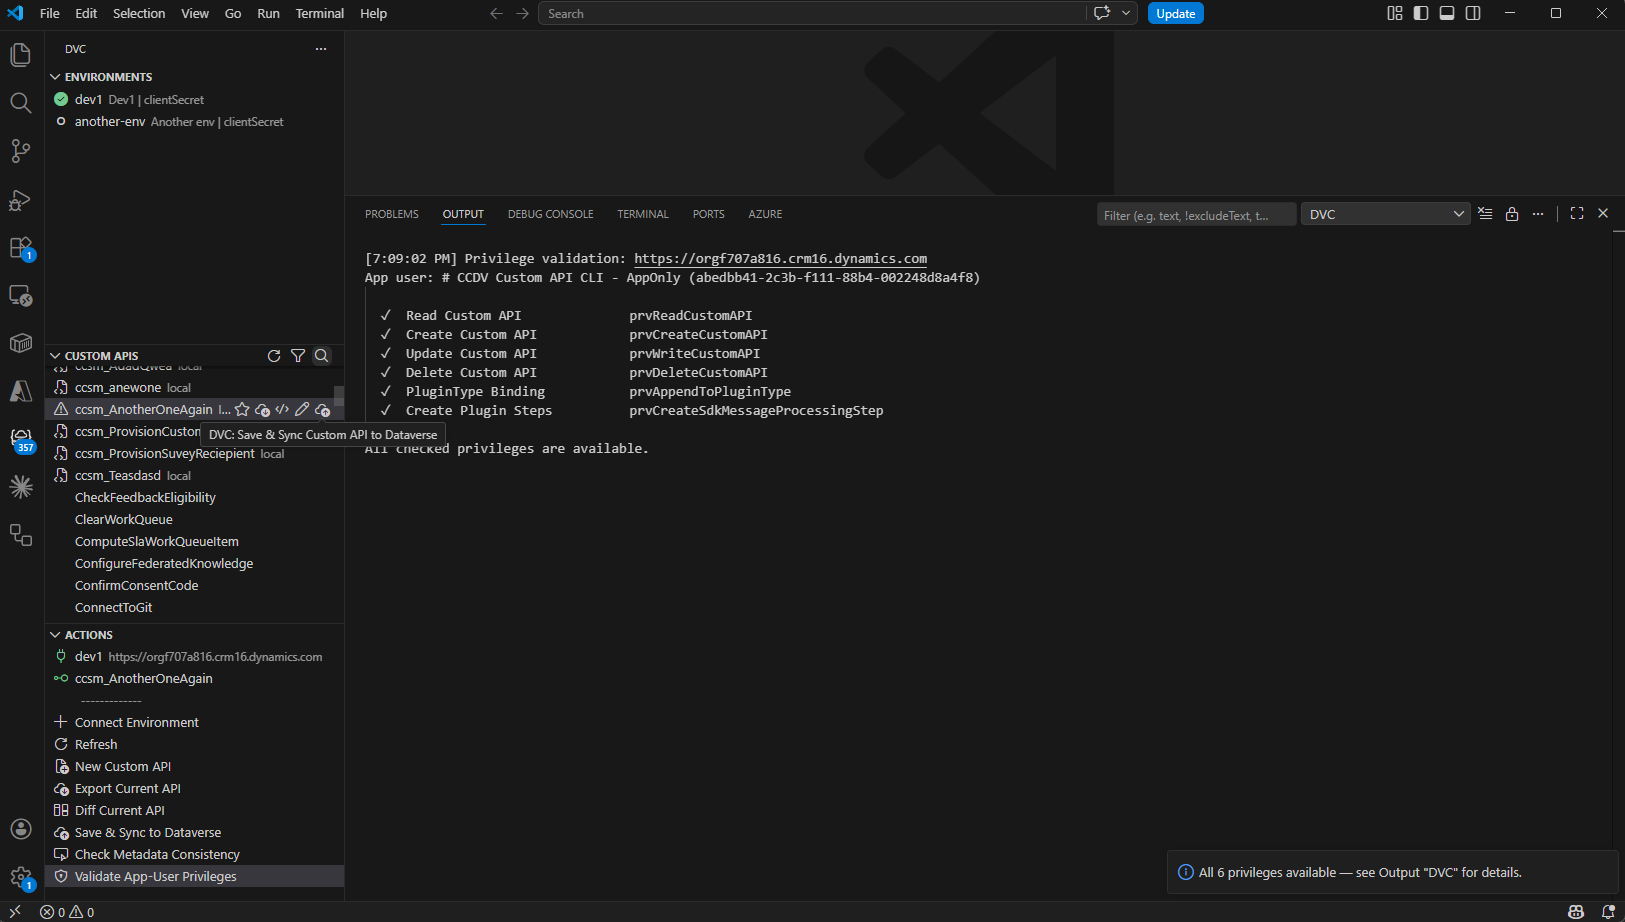Open the Azure view in activity bar

[21, 391]
